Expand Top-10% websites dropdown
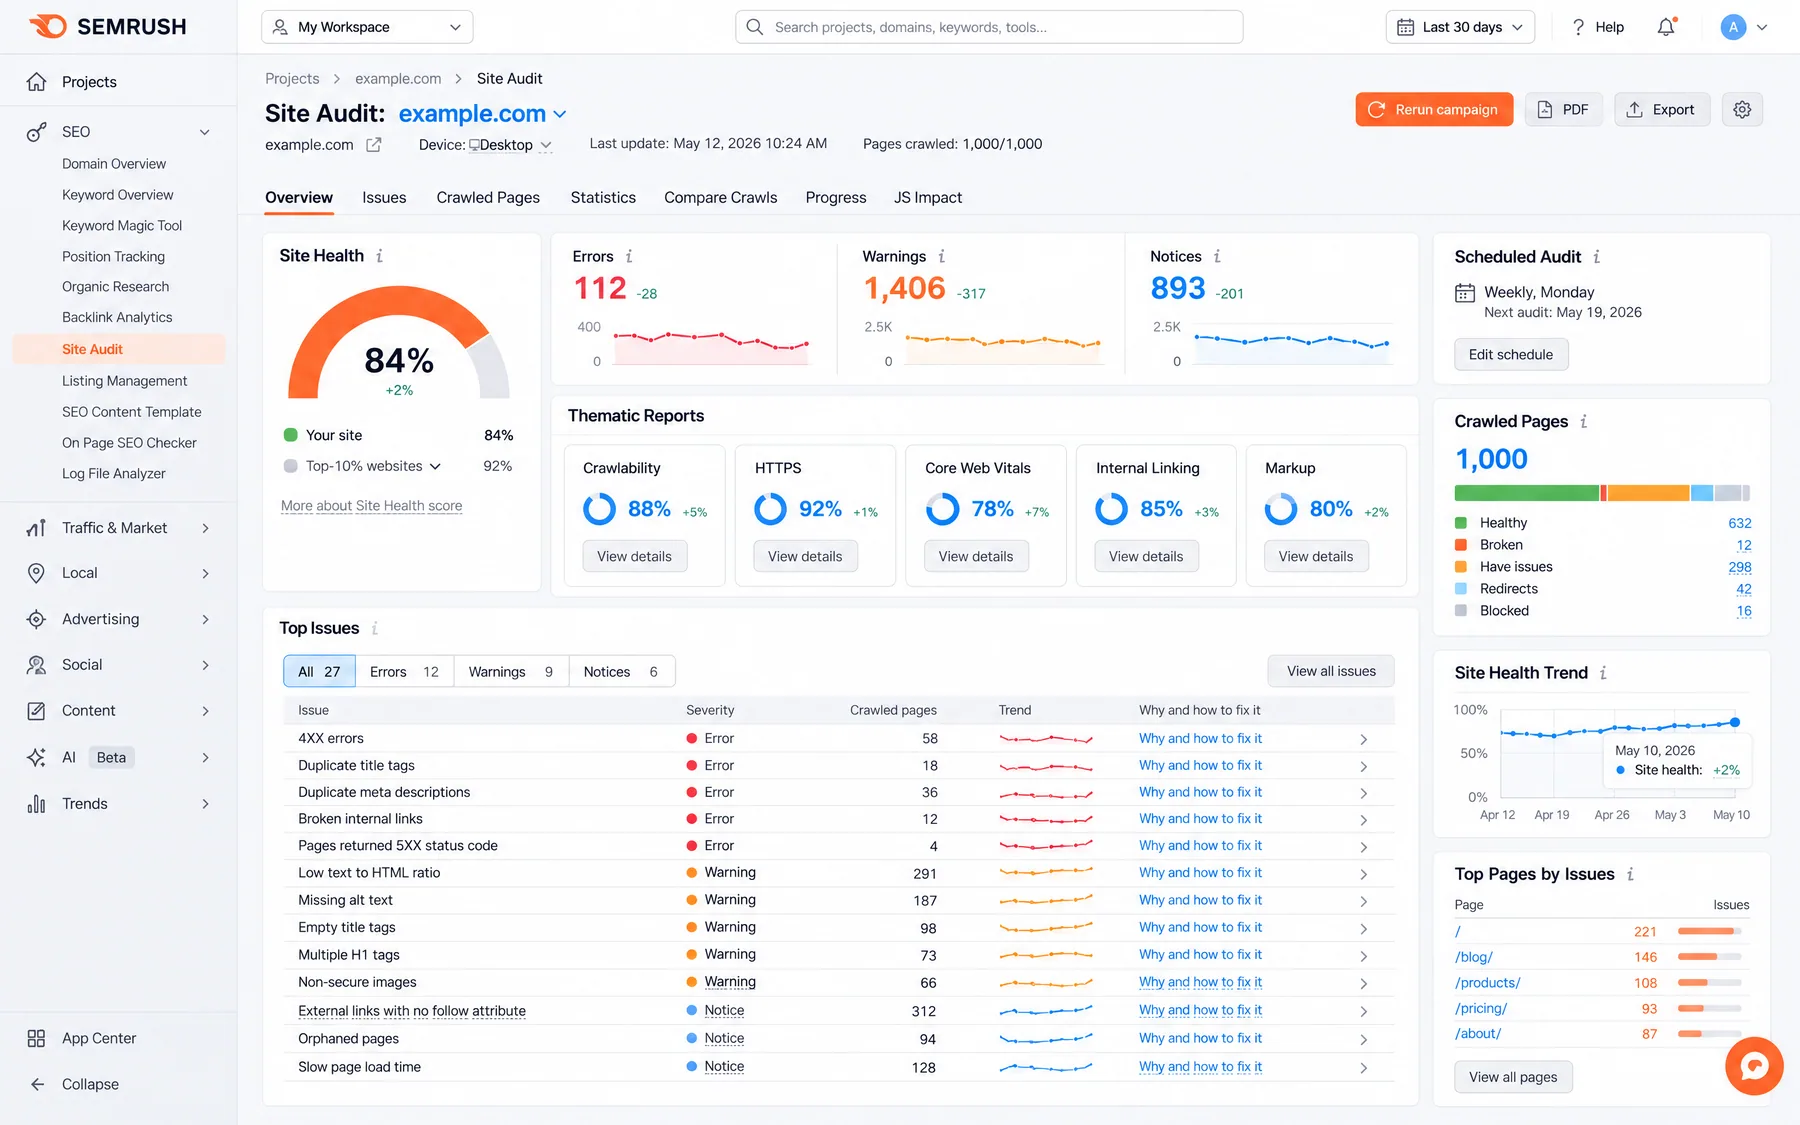 (435, 467)
